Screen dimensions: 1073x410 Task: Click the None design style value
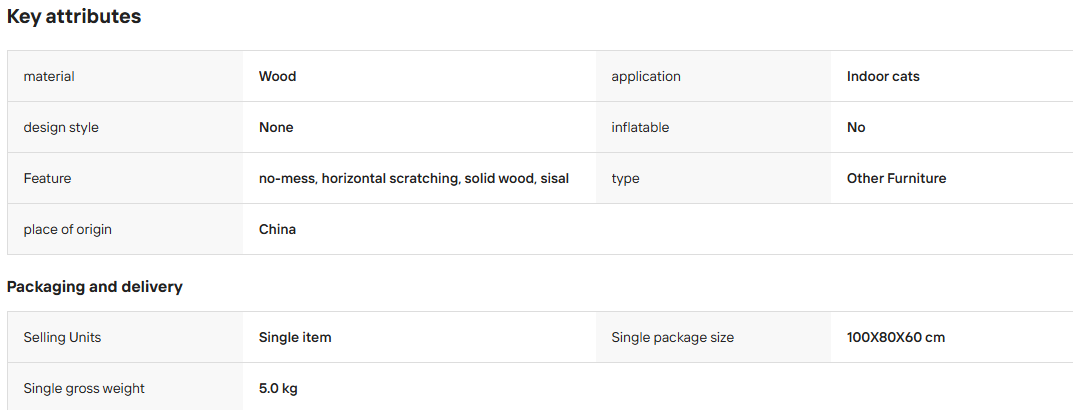pos(276,128)
